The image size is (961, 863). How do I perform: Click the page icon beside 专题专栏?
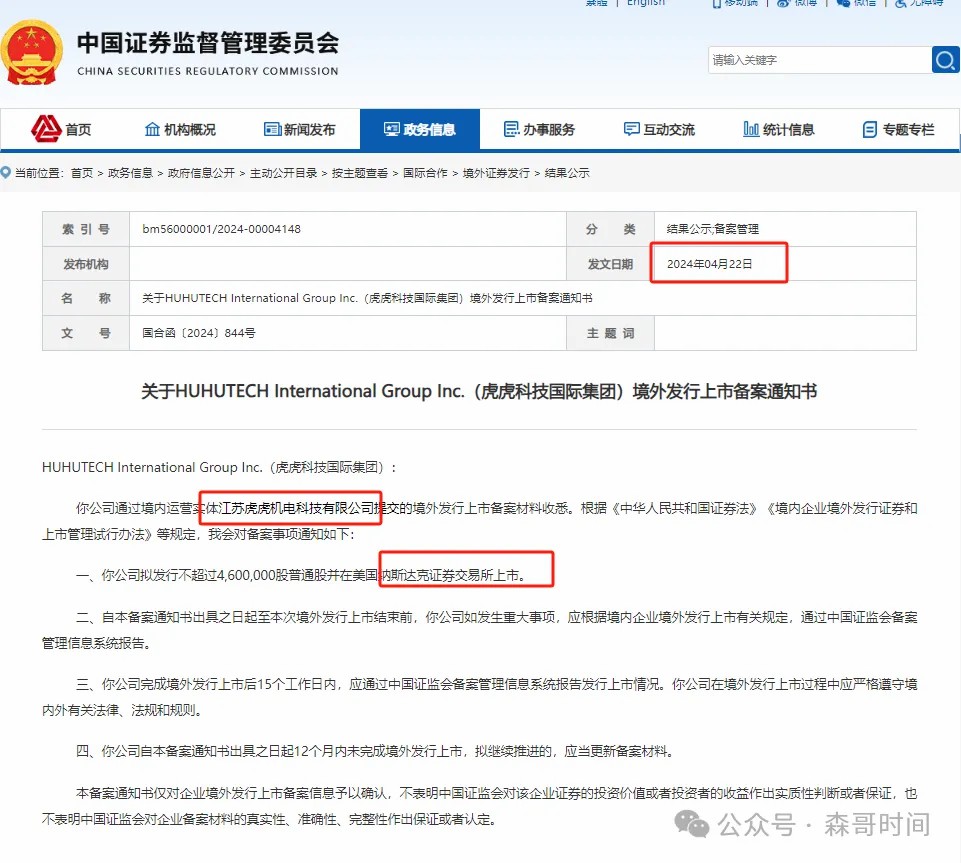(x=870, y=129)
